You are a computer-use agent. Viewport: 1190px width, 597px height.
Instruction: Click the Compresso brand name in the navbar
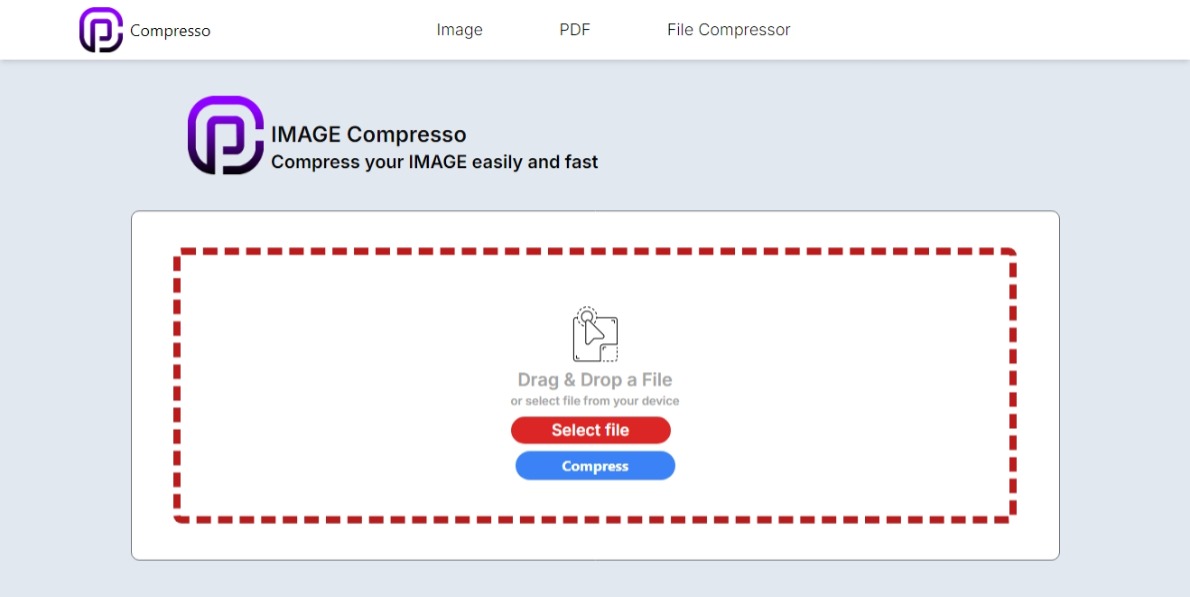(170, 31)
